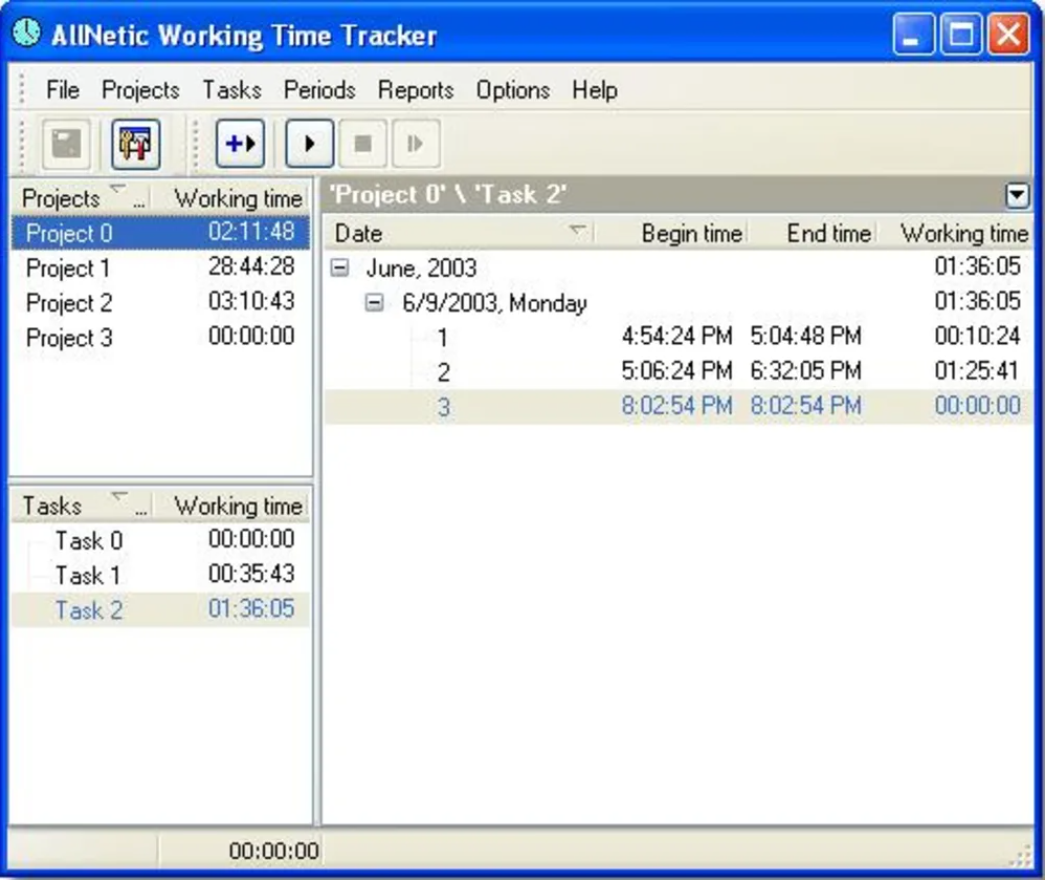Select period row 1

[x=678, y=337]
